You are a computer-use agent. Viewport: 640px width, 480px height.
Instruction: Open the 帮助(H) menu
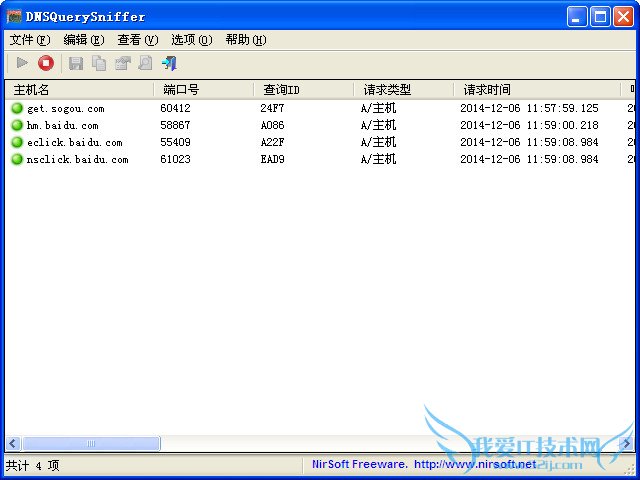245,40
